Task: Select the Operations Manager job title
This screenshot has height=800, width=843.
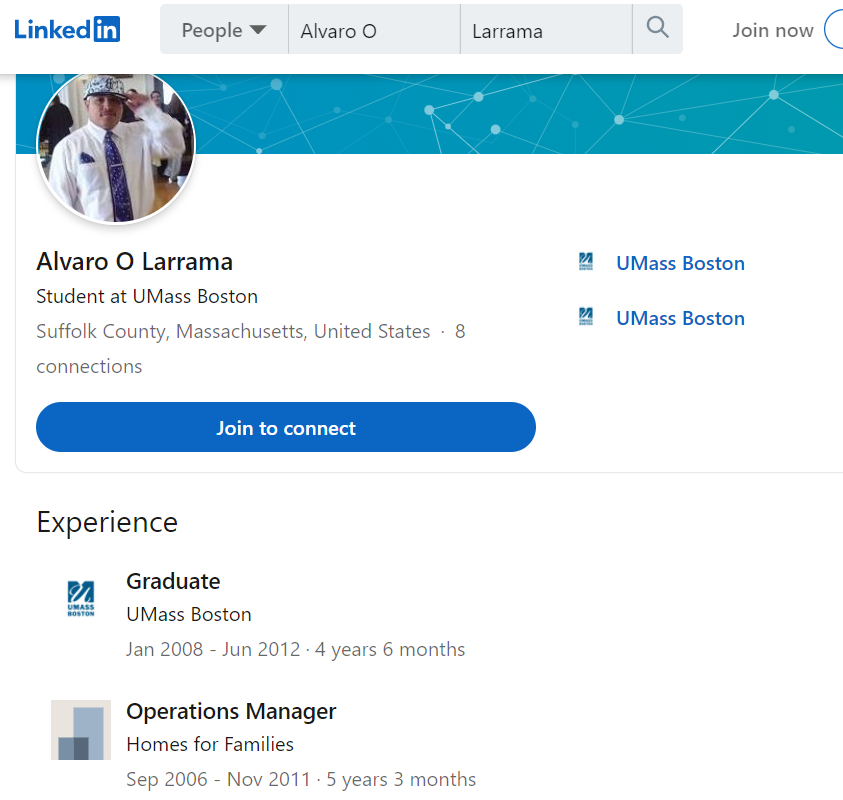Action: coord(231,712)
